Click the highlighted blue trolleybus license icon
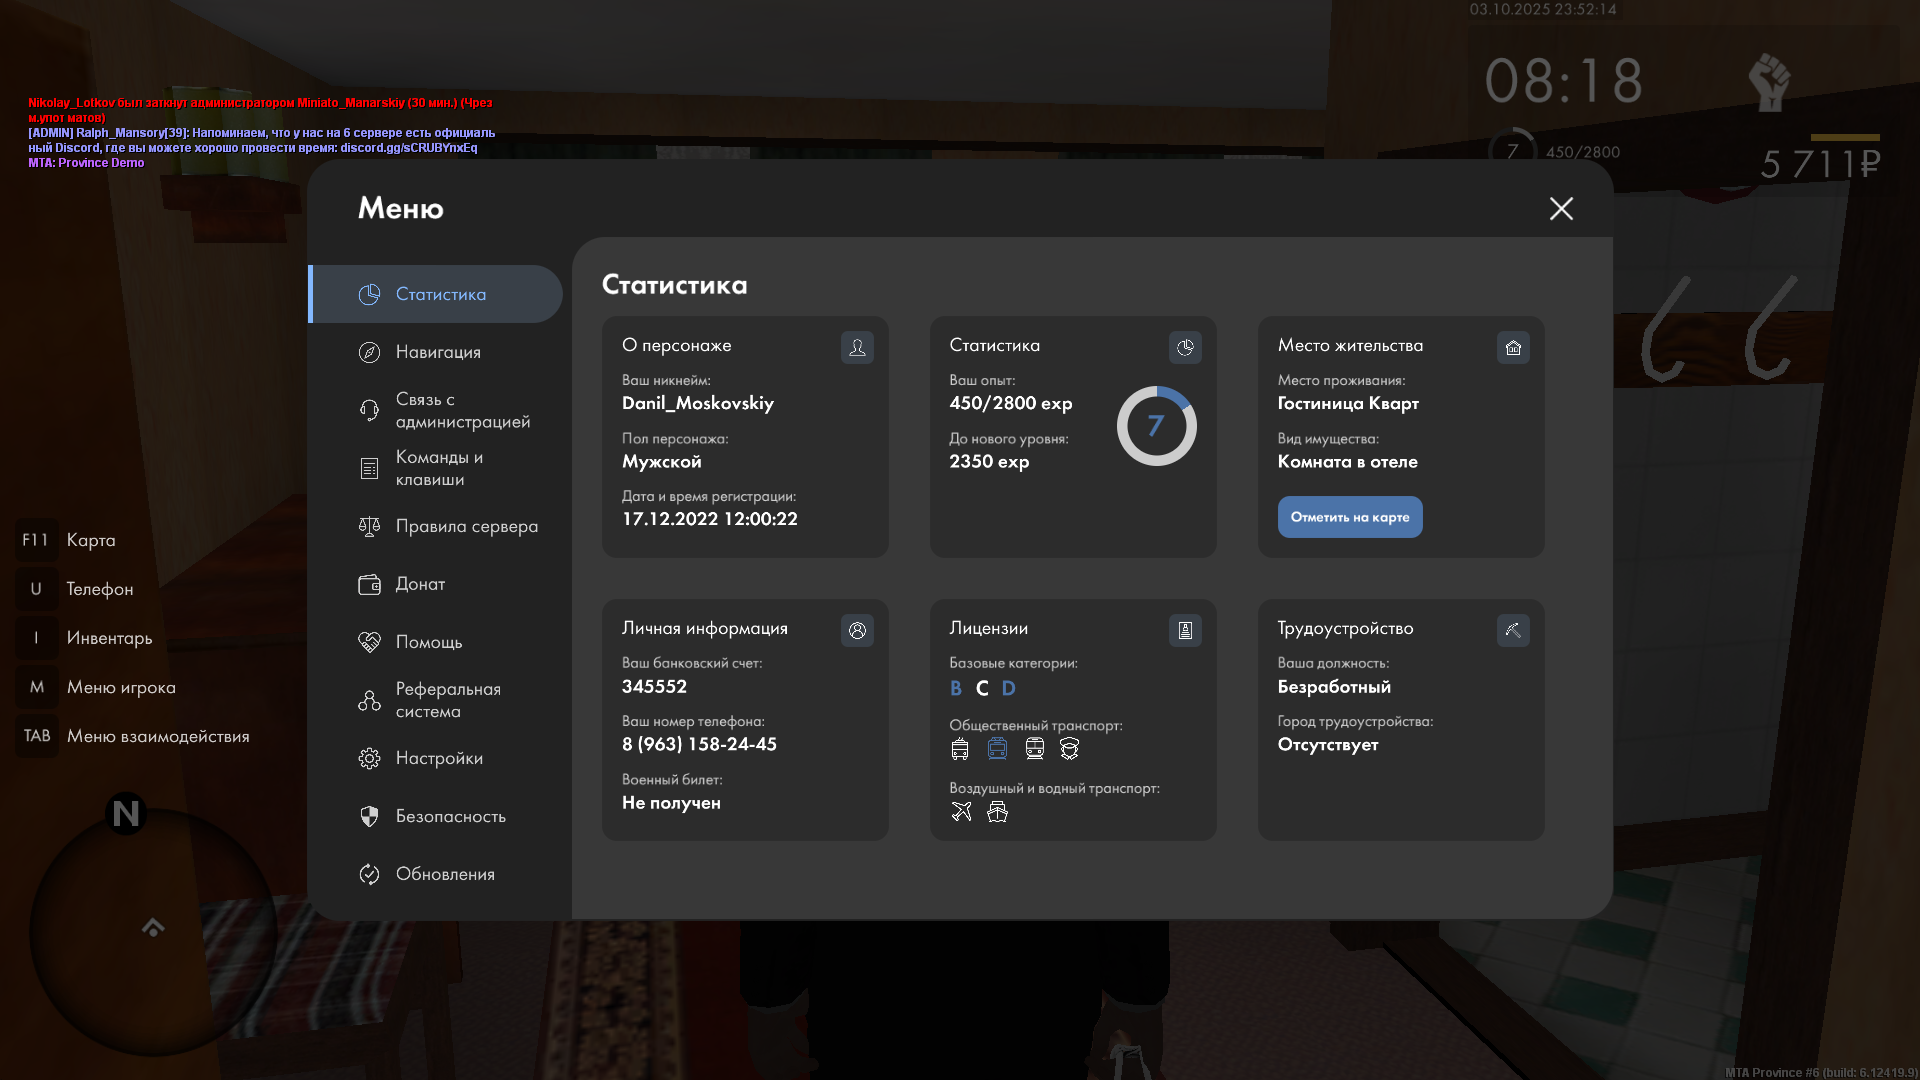Screen dimensions: 1920x1080 click(x=997, y=749)
